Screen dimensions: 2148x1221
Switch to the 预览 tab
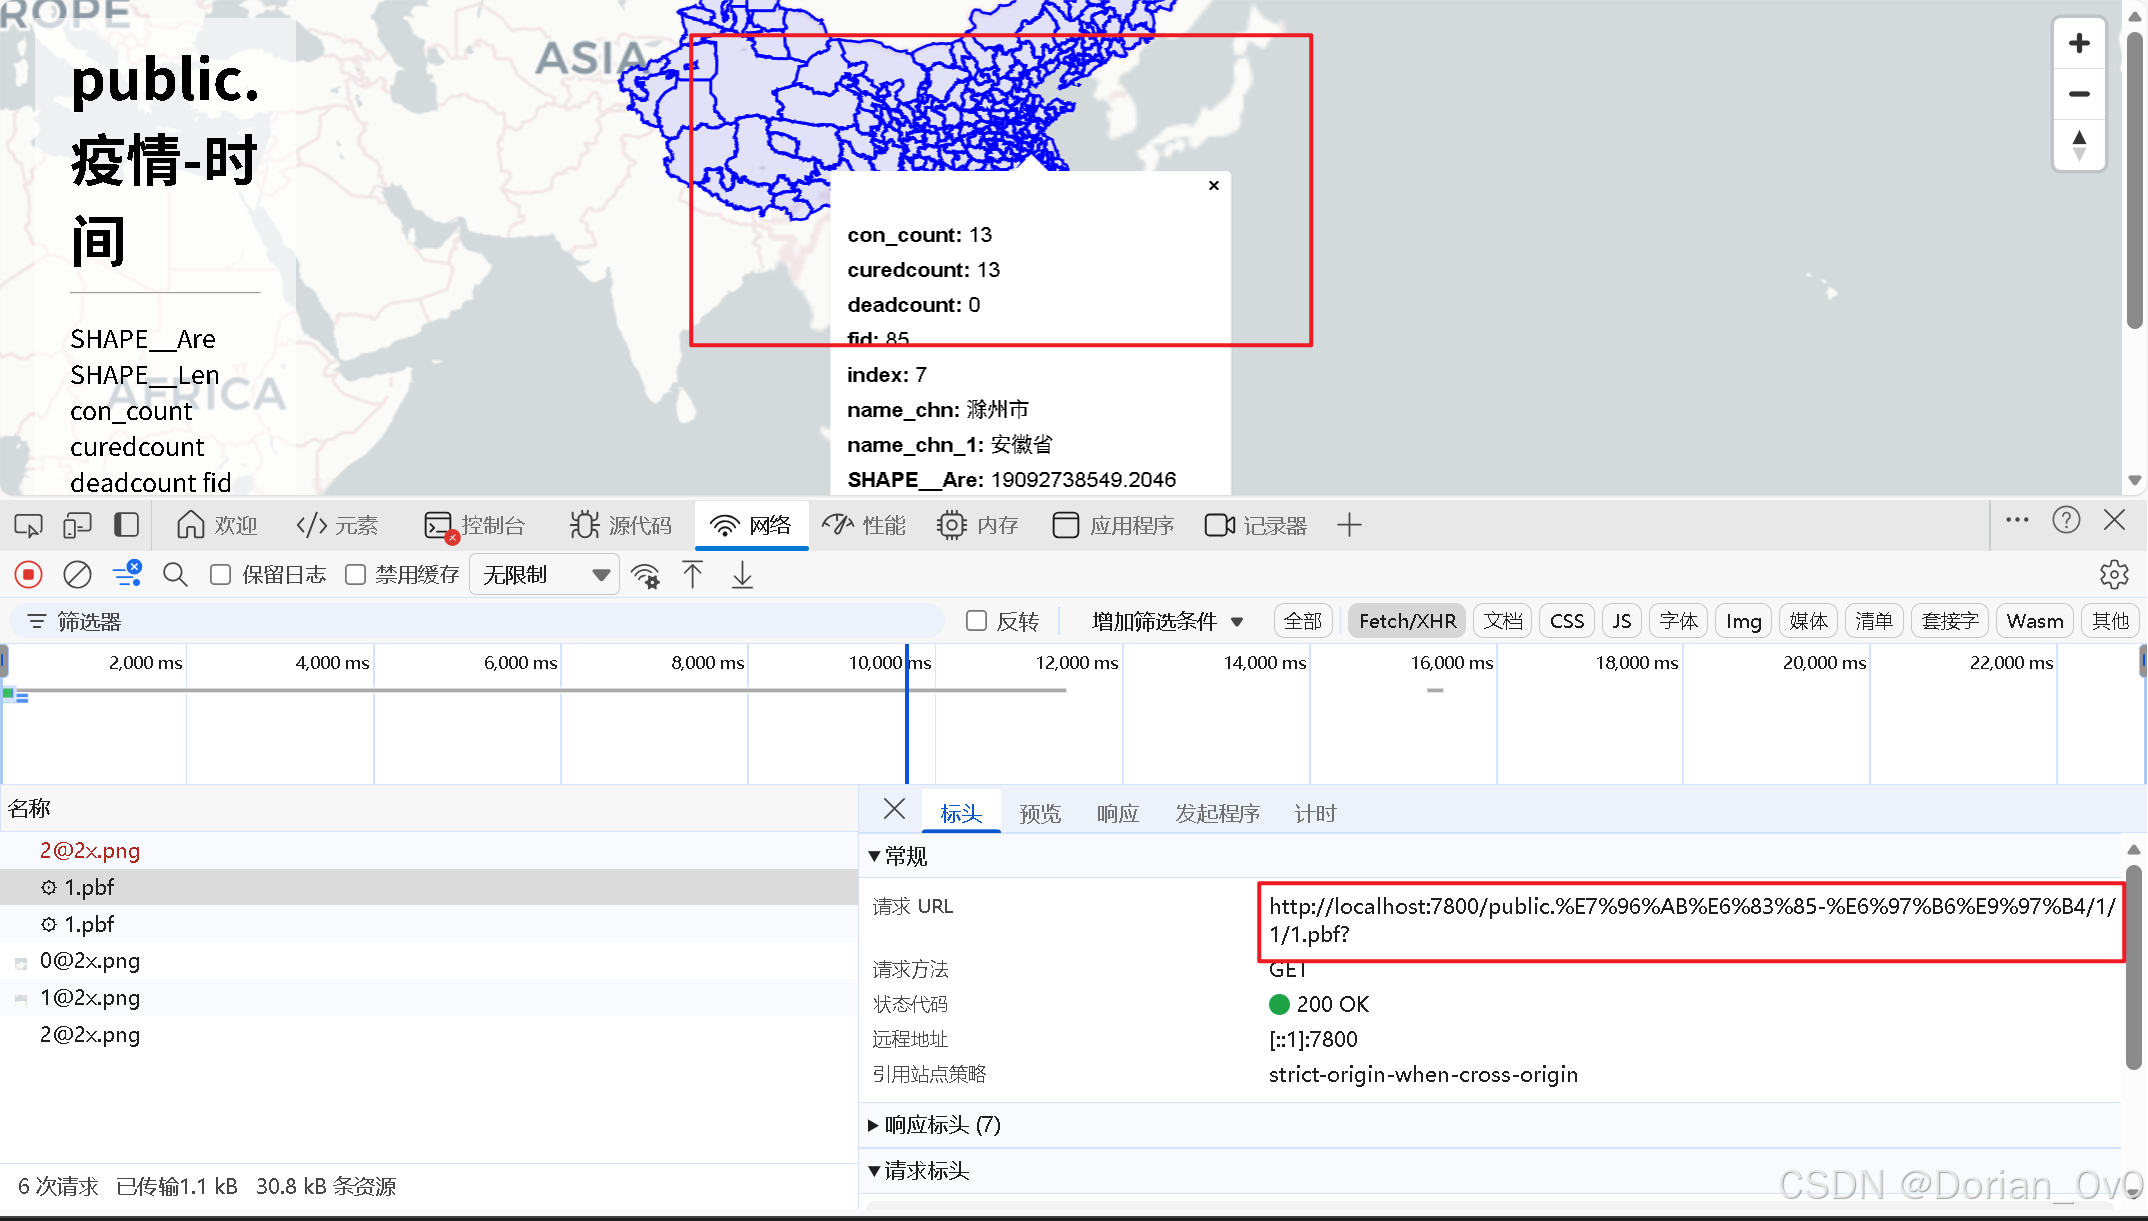coord(1039,813)
